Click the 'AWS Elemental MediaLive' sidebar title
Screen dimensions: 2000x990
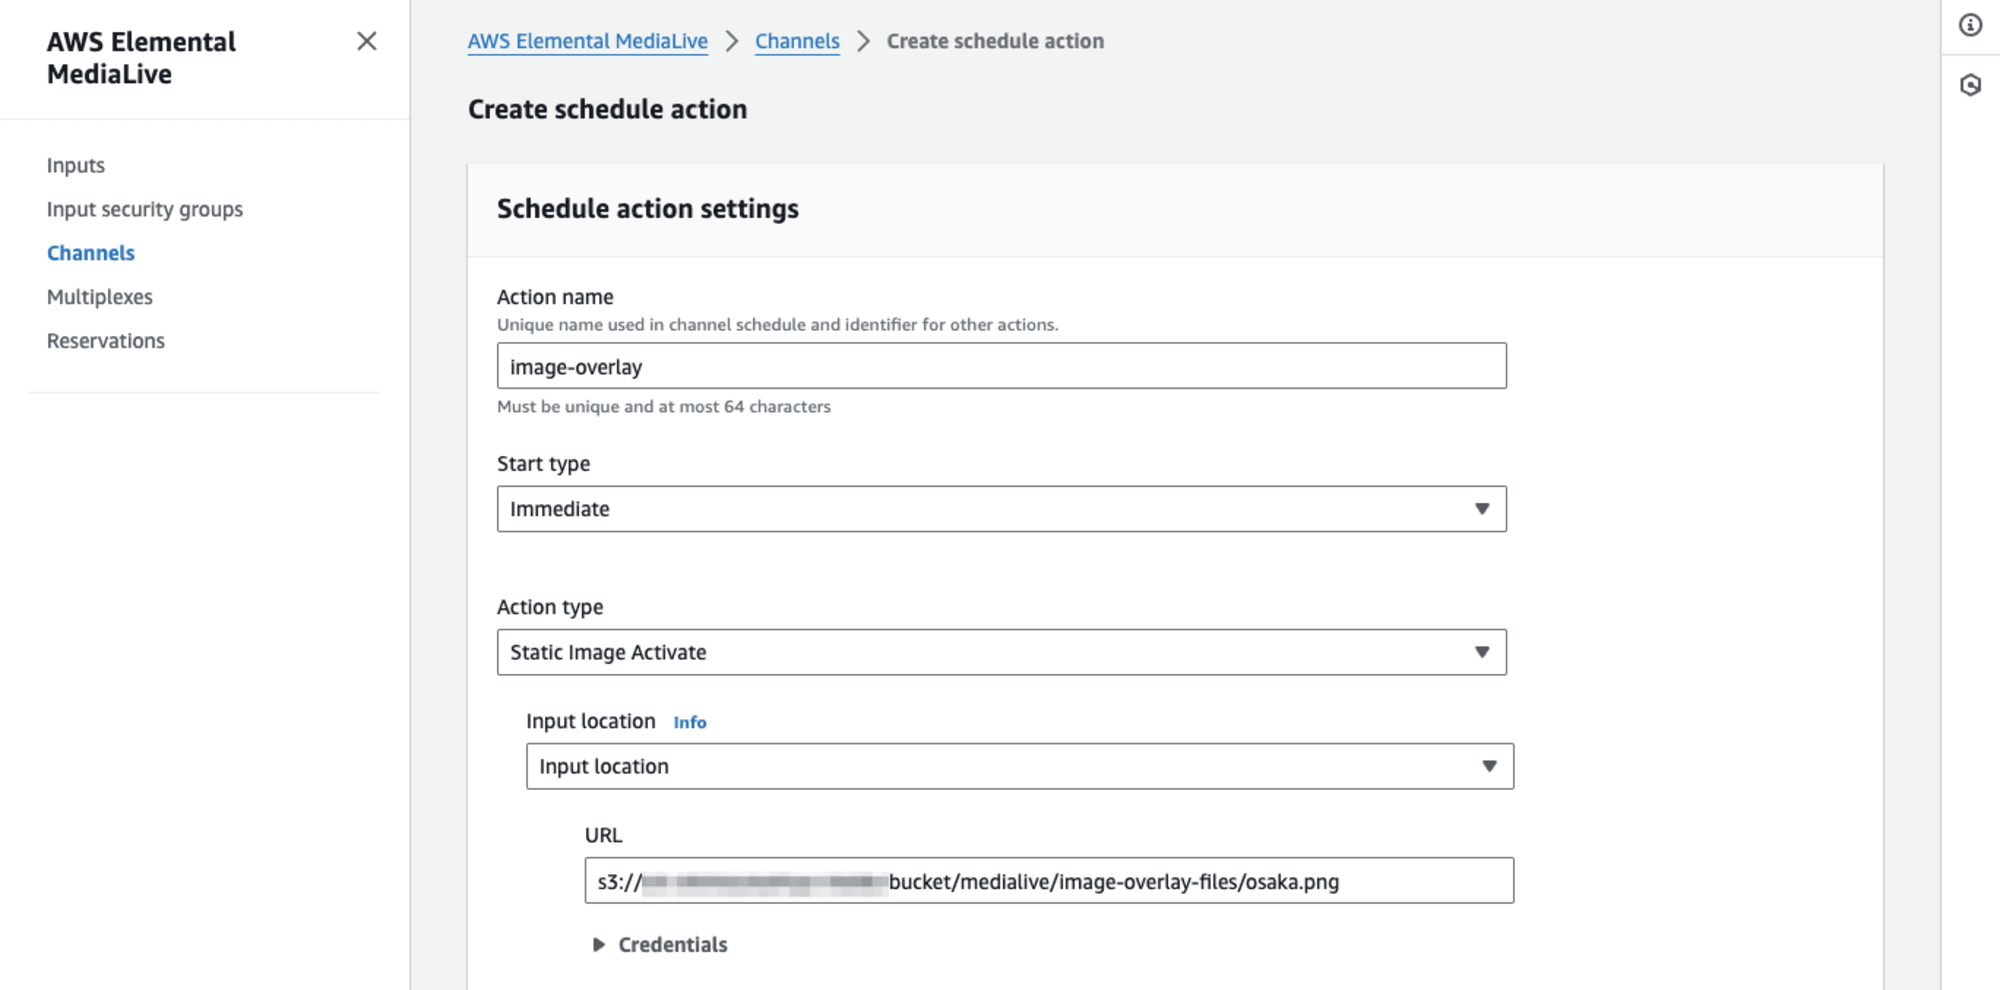coord(141,58)
